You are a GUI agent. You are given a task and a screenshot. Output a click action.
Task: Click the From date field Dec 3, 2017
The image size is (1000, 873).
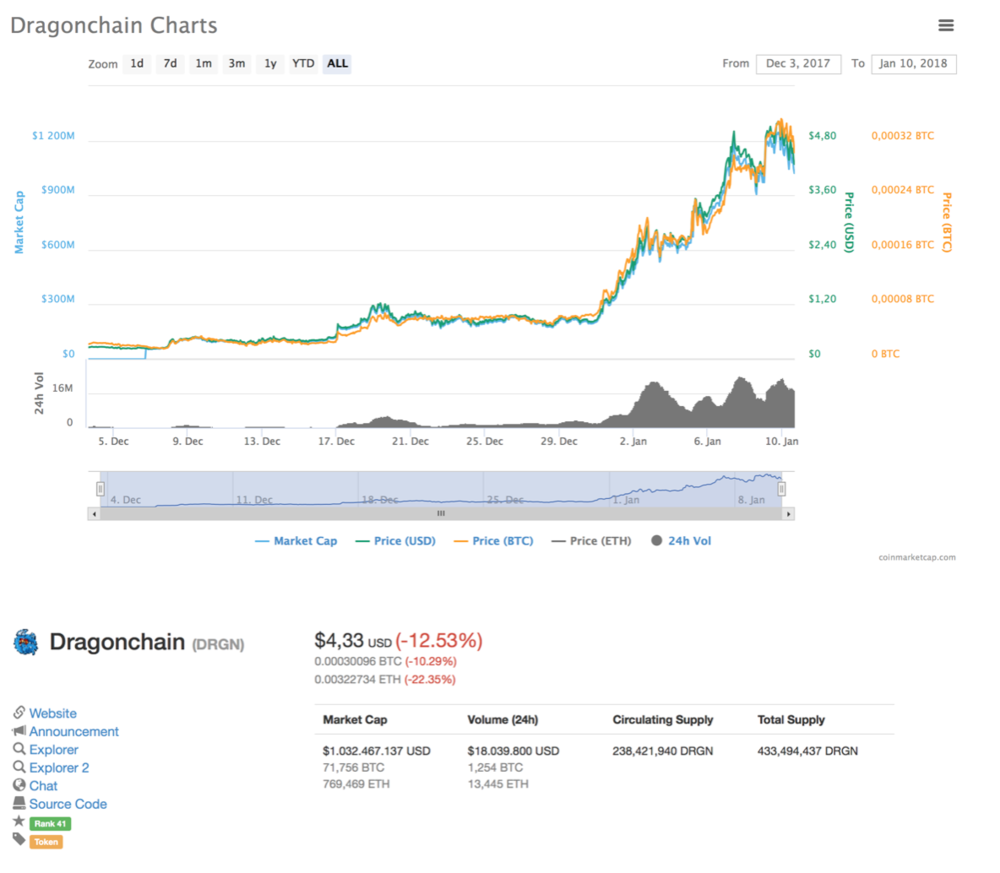click(798, 64)
